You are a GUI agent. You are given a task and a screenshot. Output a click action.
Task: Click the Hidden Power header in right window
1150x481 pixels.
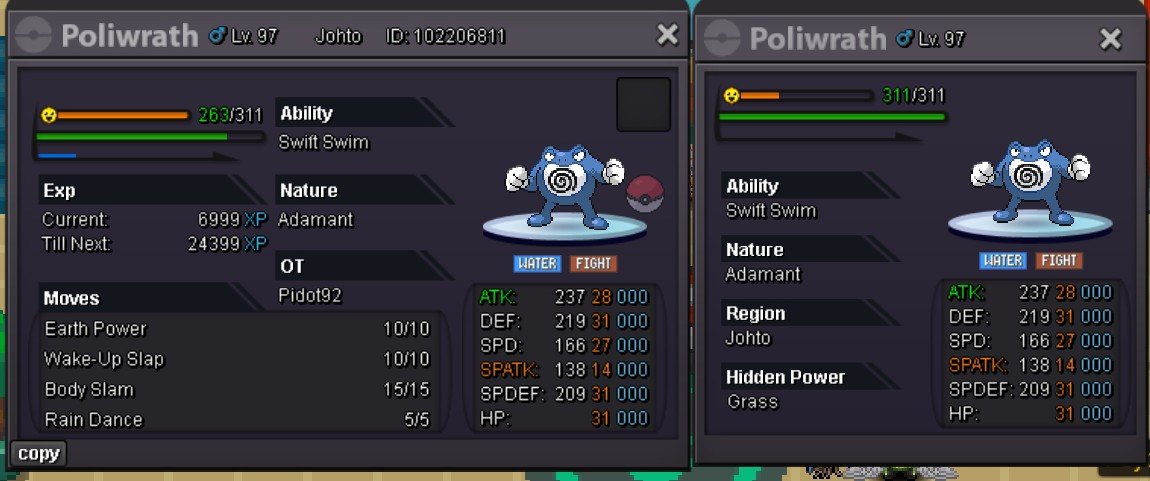[785, 377]
